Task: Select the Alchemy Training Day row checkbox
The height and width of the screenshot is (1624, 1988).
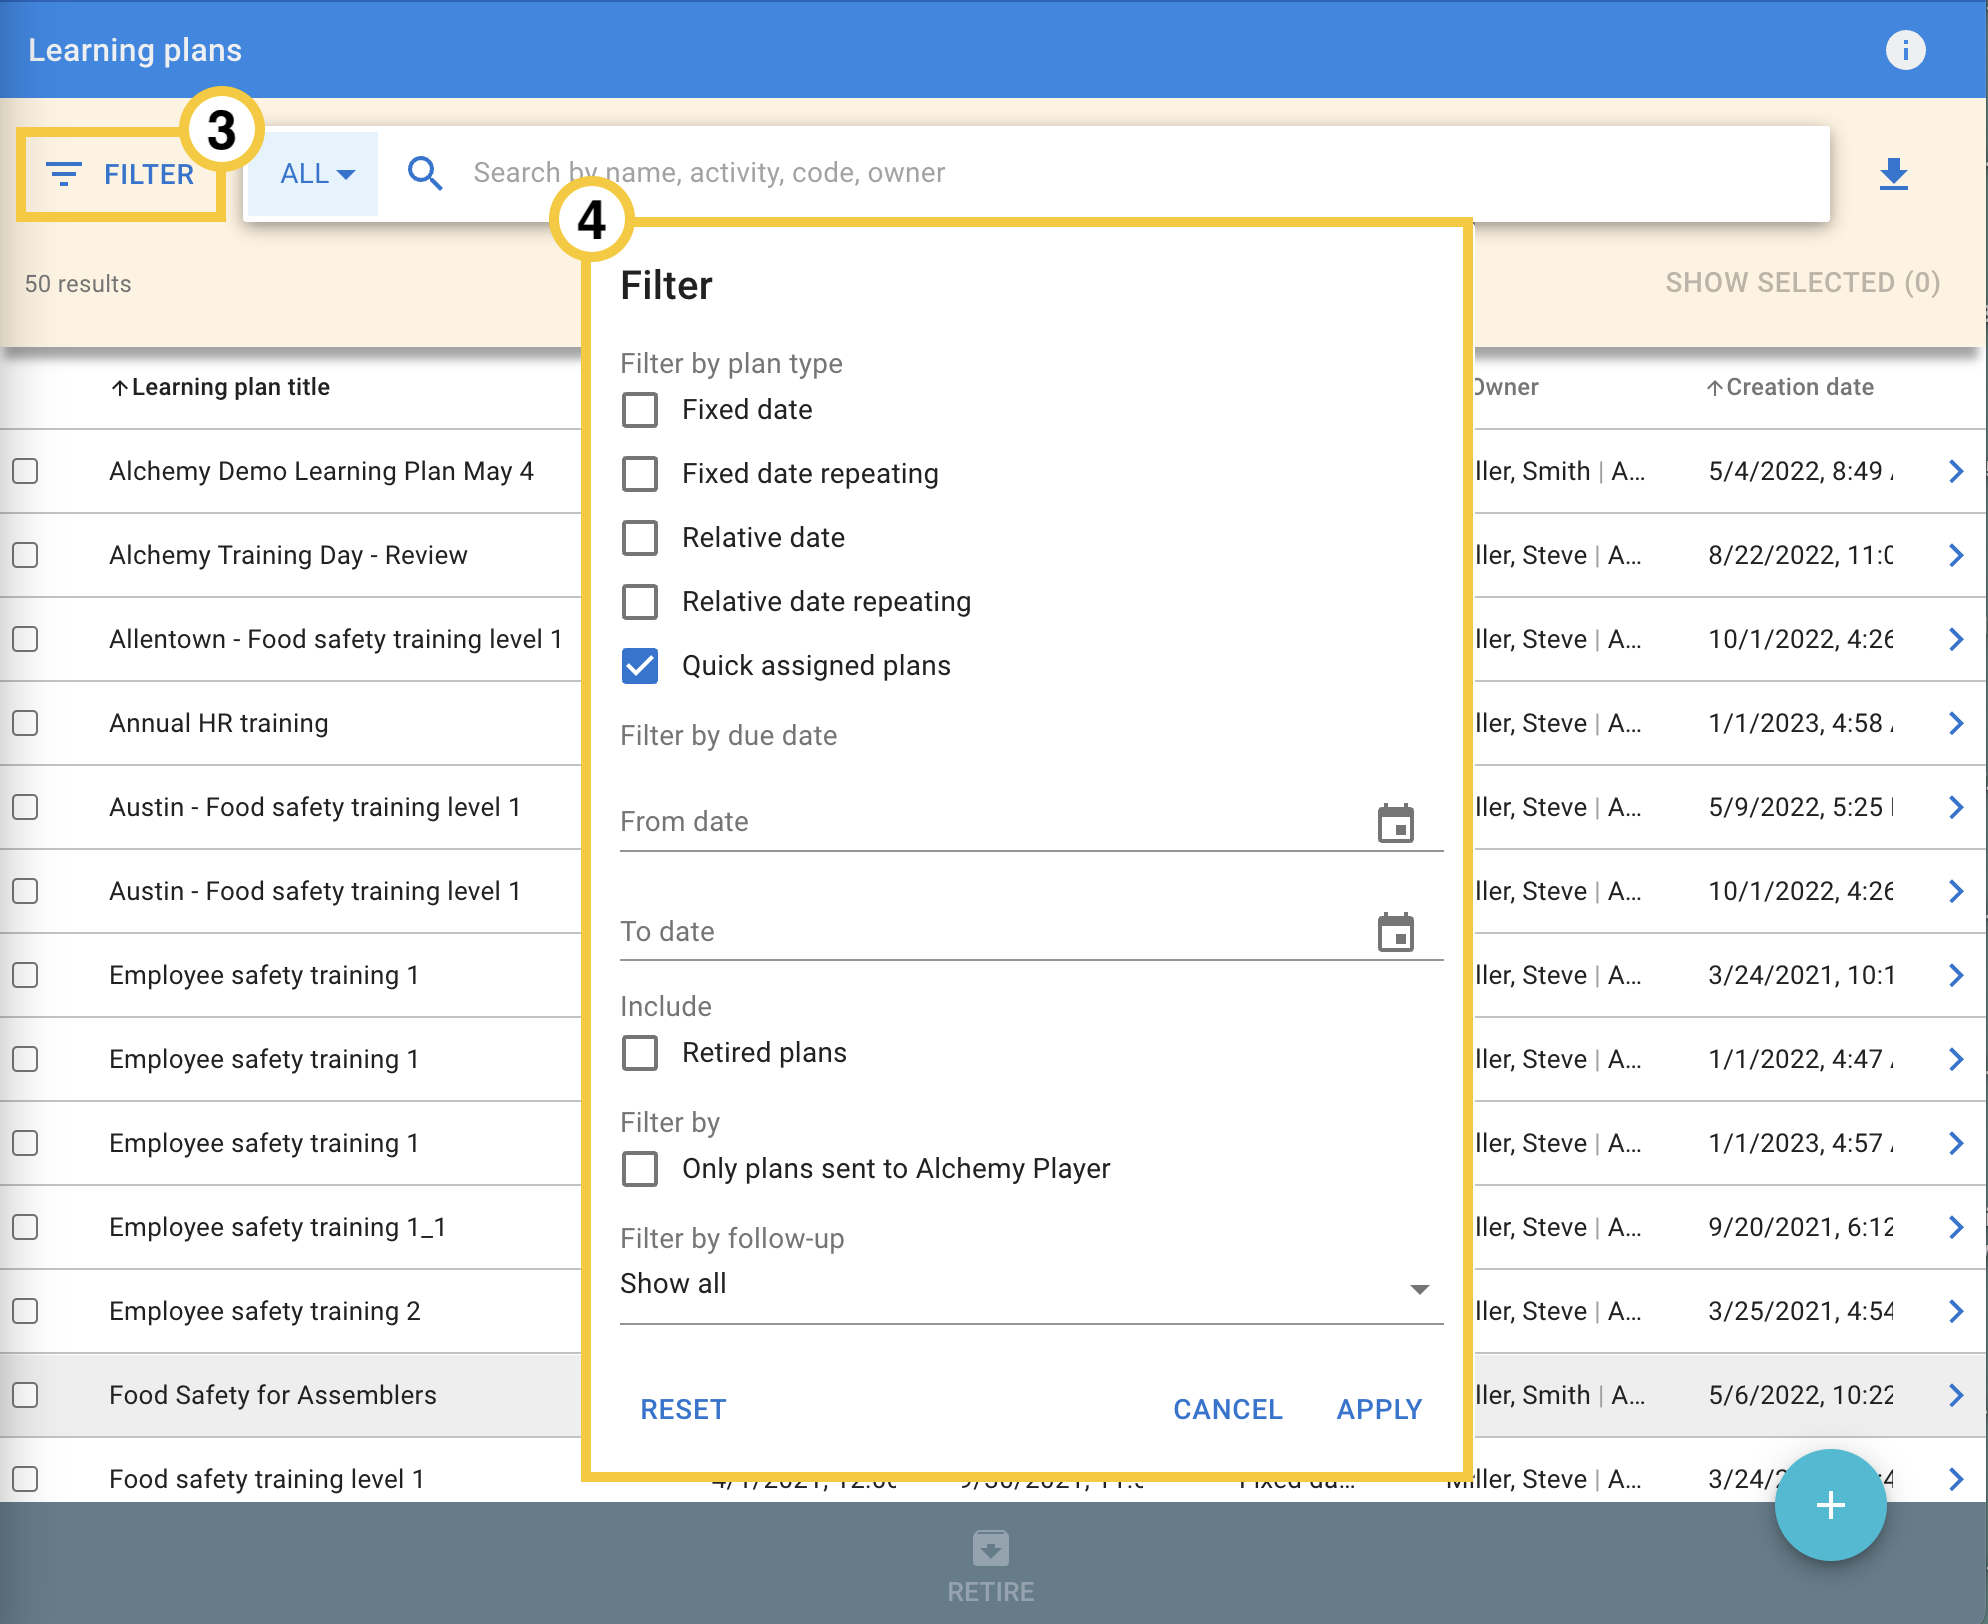Action: 26,555
